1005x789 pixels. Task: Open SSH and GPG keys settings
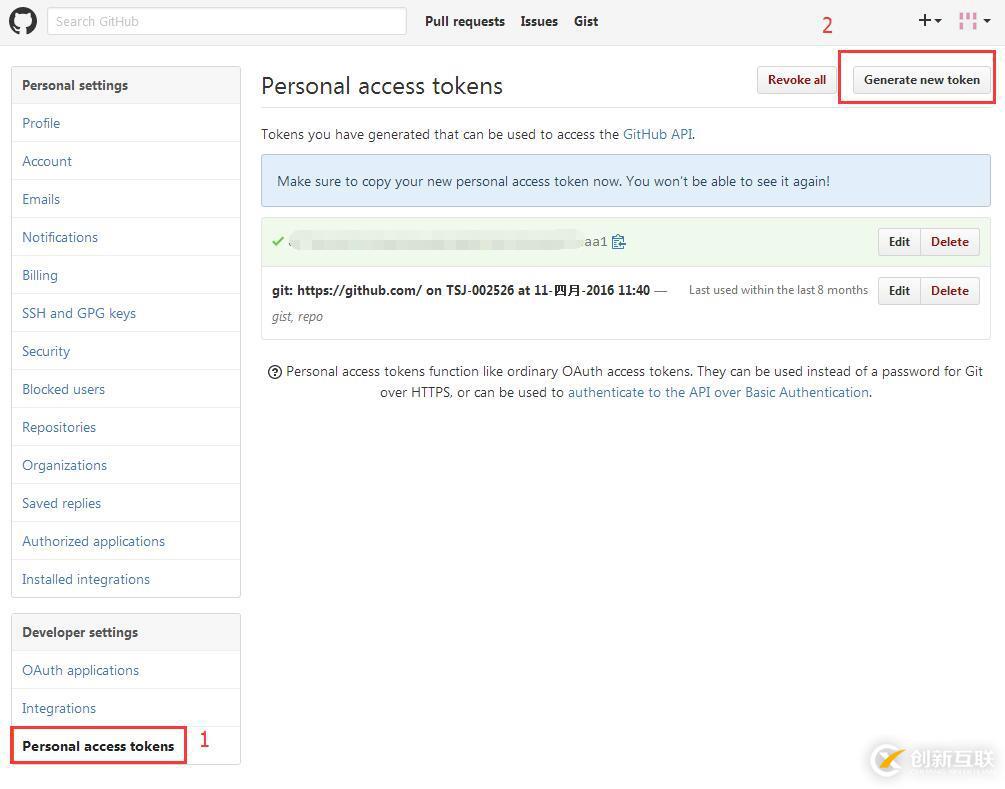79,313
